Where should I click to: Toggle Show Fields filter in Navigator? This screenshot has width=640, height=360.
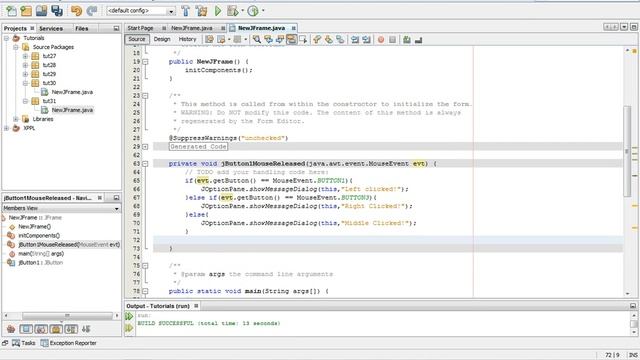(x=41, y=329)
